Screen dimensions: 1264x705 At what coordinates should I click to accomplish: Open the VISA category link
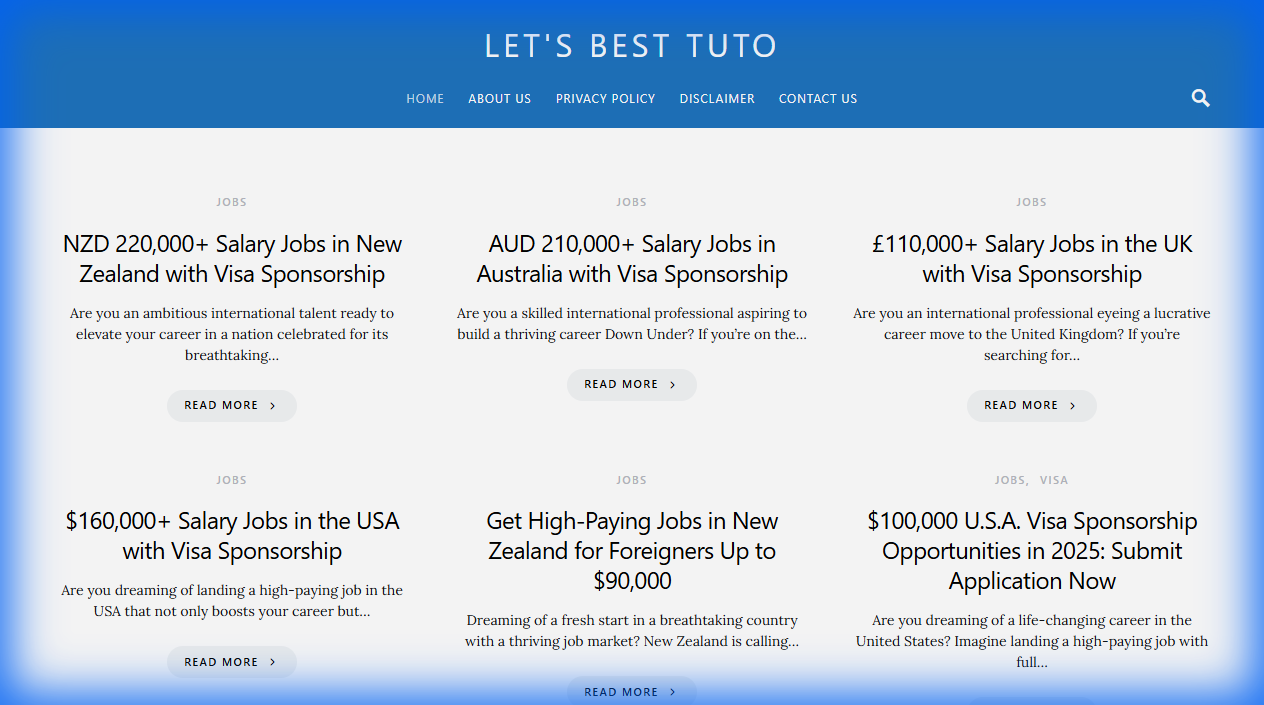[x=1054, y=479]
